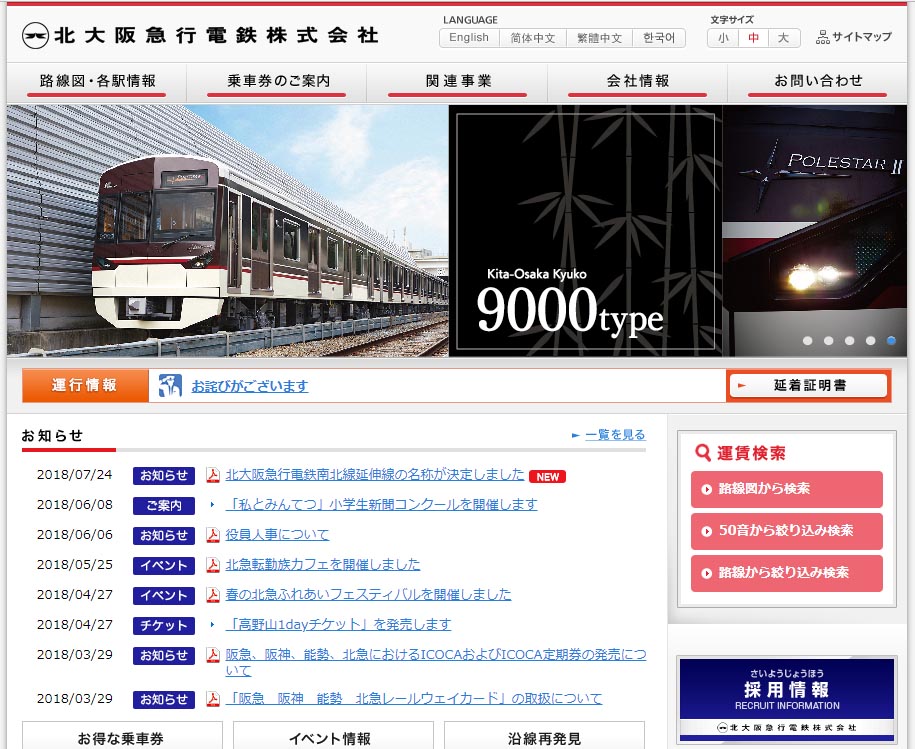Set font size to large (大)
The height and width of the screenshot is (749, 915).
click(x=783, y=38)
